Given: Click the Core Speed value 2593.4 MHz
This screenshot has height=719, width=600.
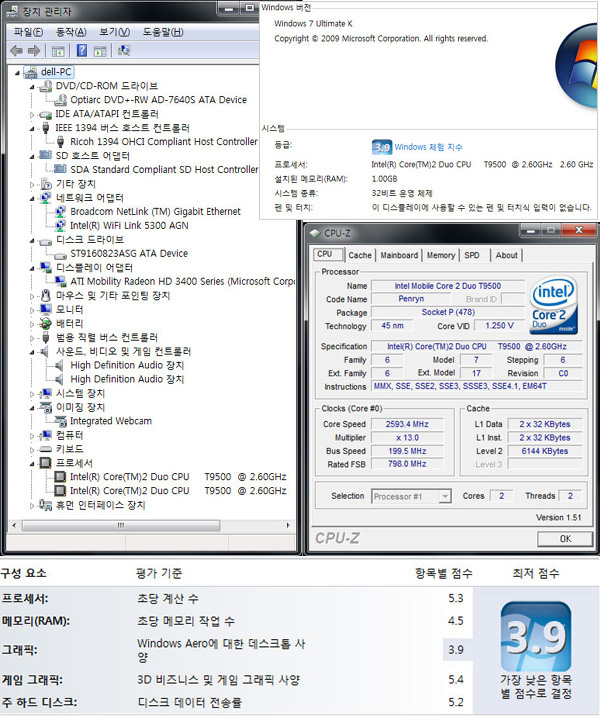Looking at the screenshot, I should 407,424.
